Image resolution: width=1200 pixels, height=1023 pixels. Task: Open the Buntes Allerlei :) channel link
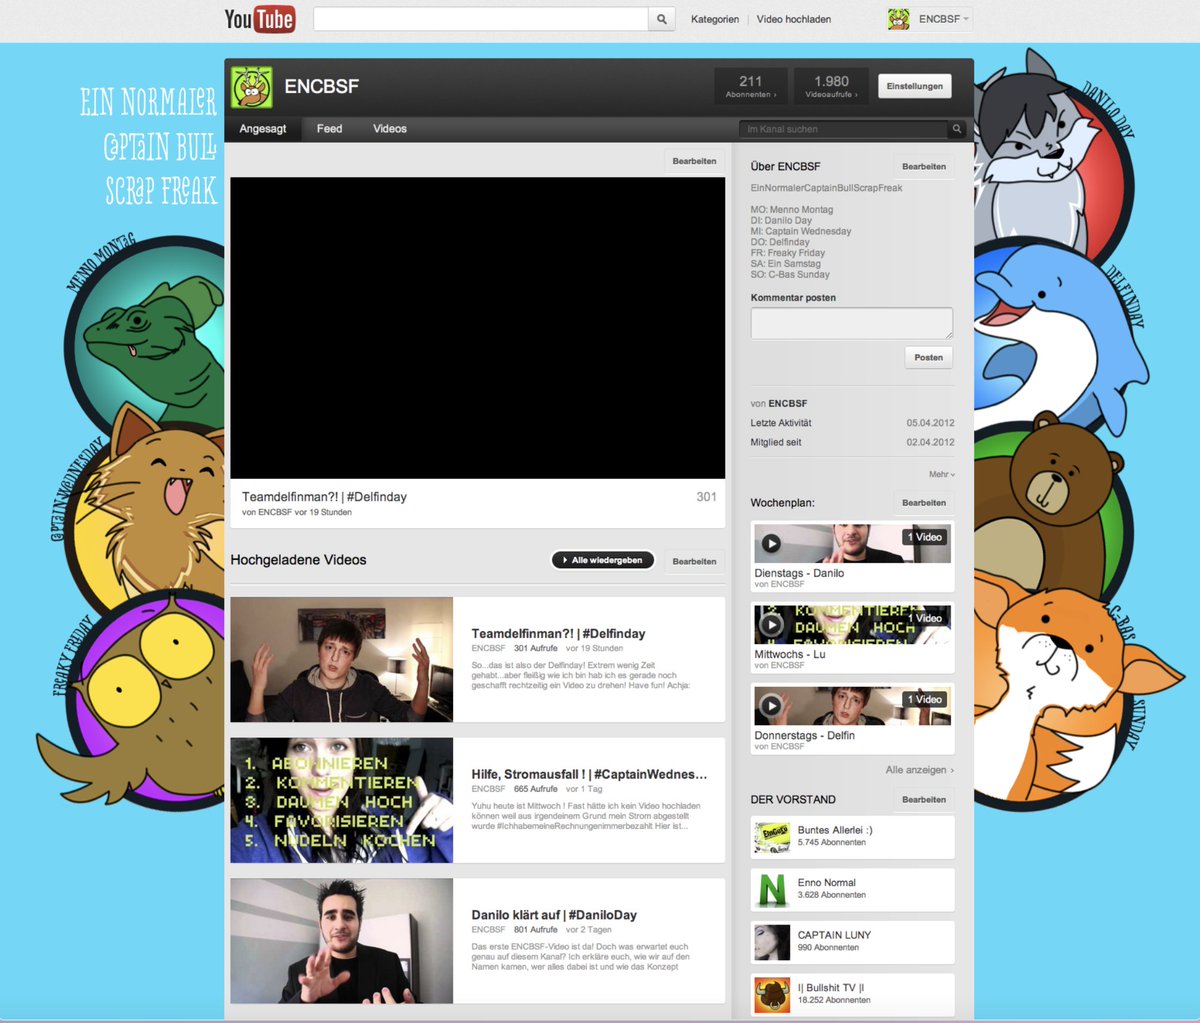(835, 830)
